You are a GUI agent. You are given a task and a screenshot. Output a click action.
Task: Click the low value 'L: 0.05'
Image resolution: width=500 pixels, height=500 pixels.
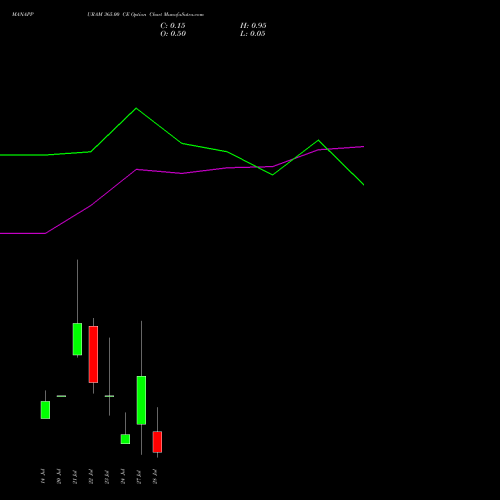[253, 34]
